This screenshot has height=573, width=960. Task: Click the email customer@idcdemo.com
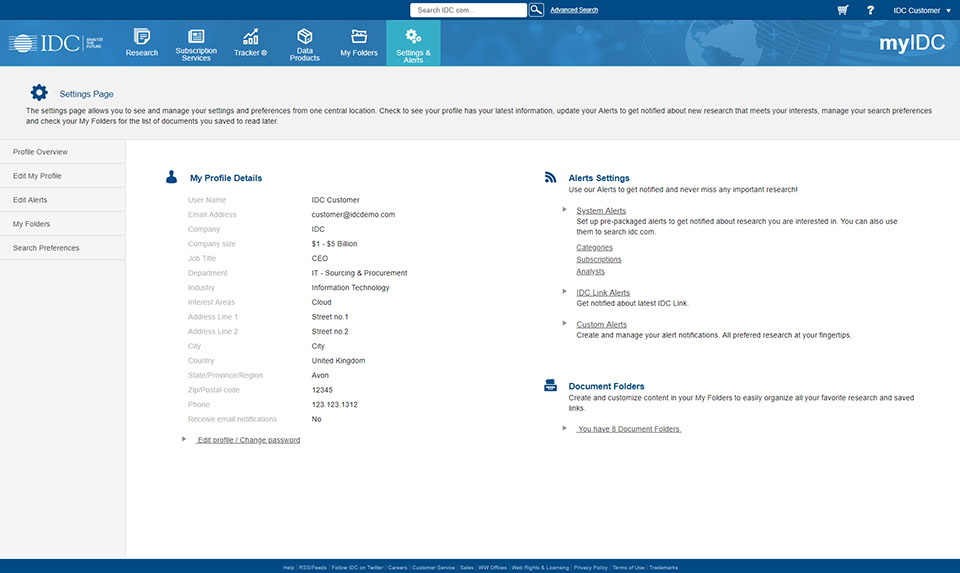click(x=353, y=214)
